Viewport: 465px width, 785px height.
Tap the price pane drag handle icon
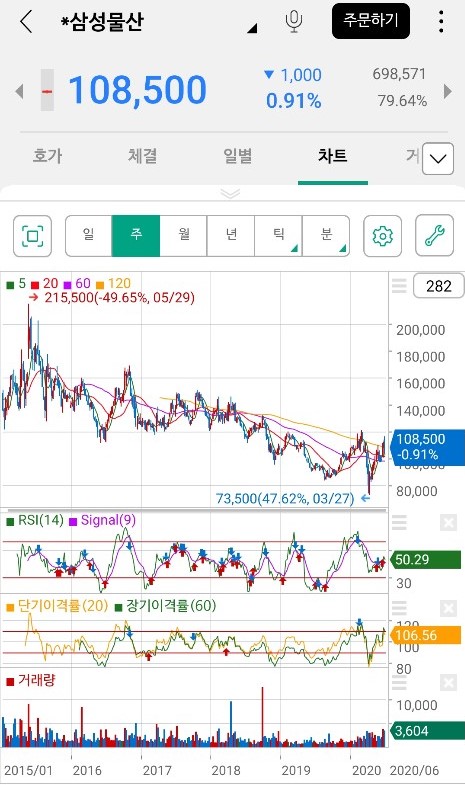pyautogui.click(x=399, y=286)
